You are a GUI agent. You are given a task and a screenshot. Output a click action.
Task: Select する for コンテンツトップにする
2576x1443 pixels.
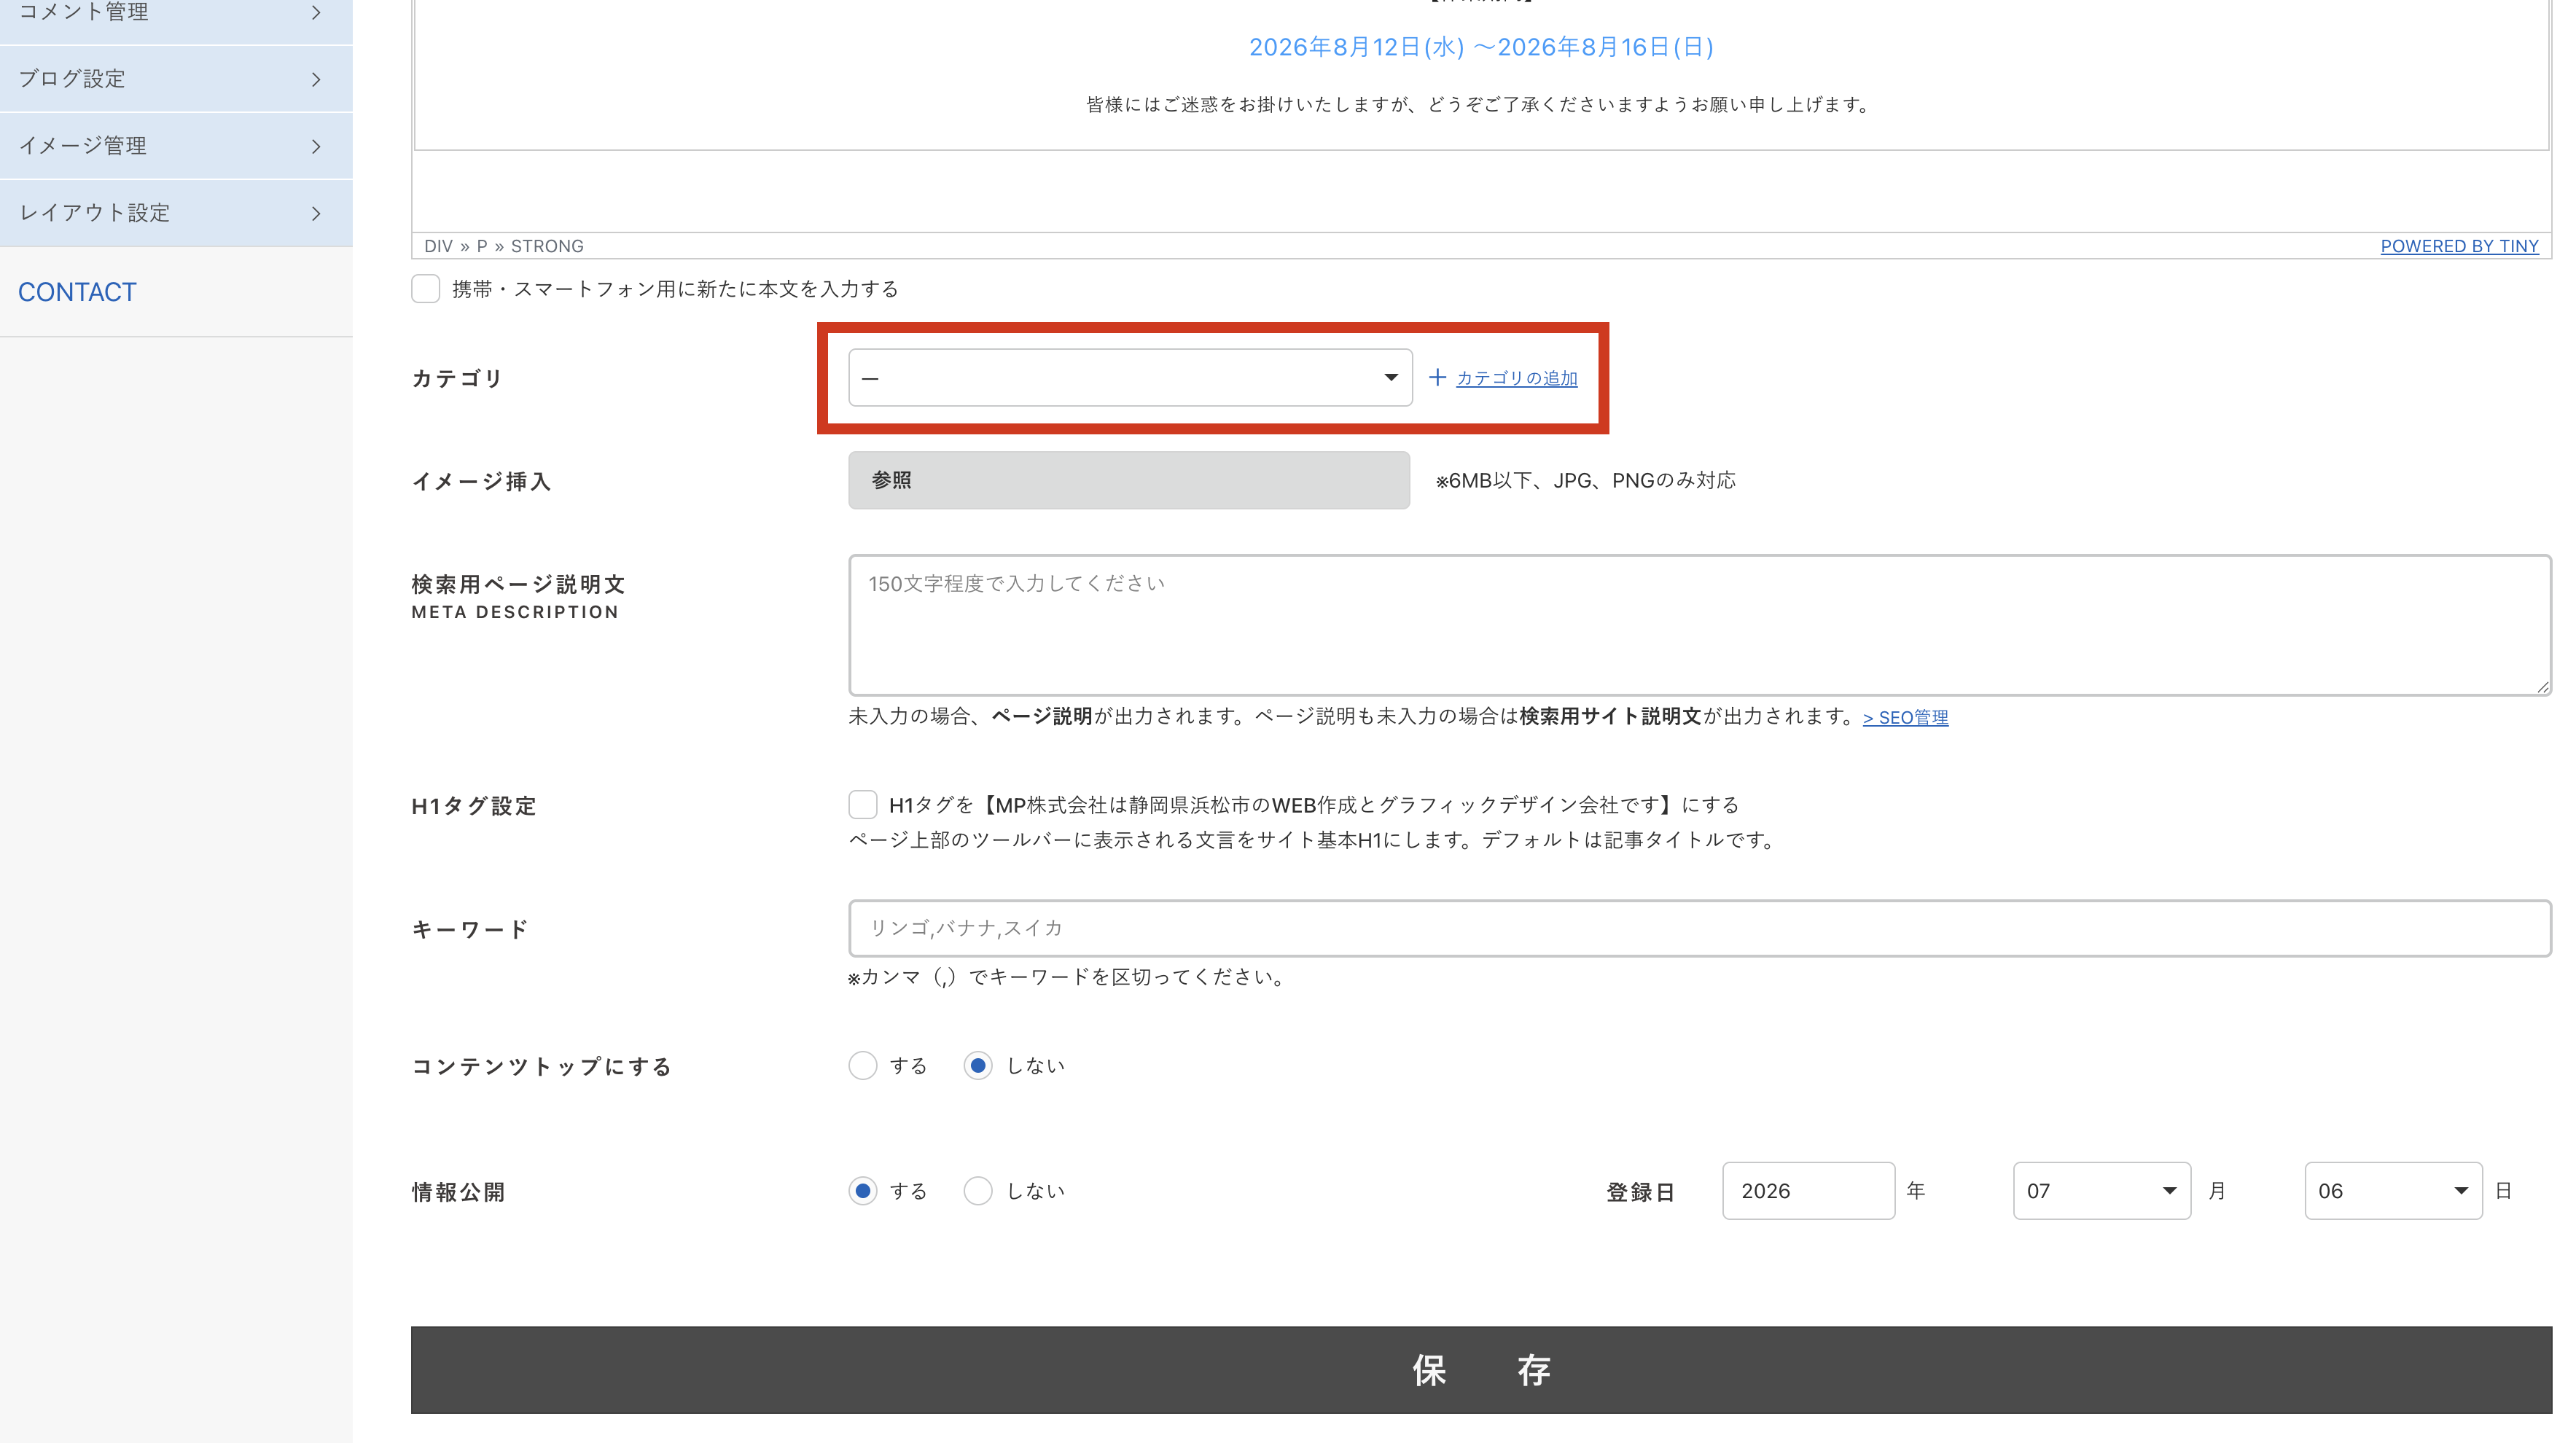coord(863,1065)
